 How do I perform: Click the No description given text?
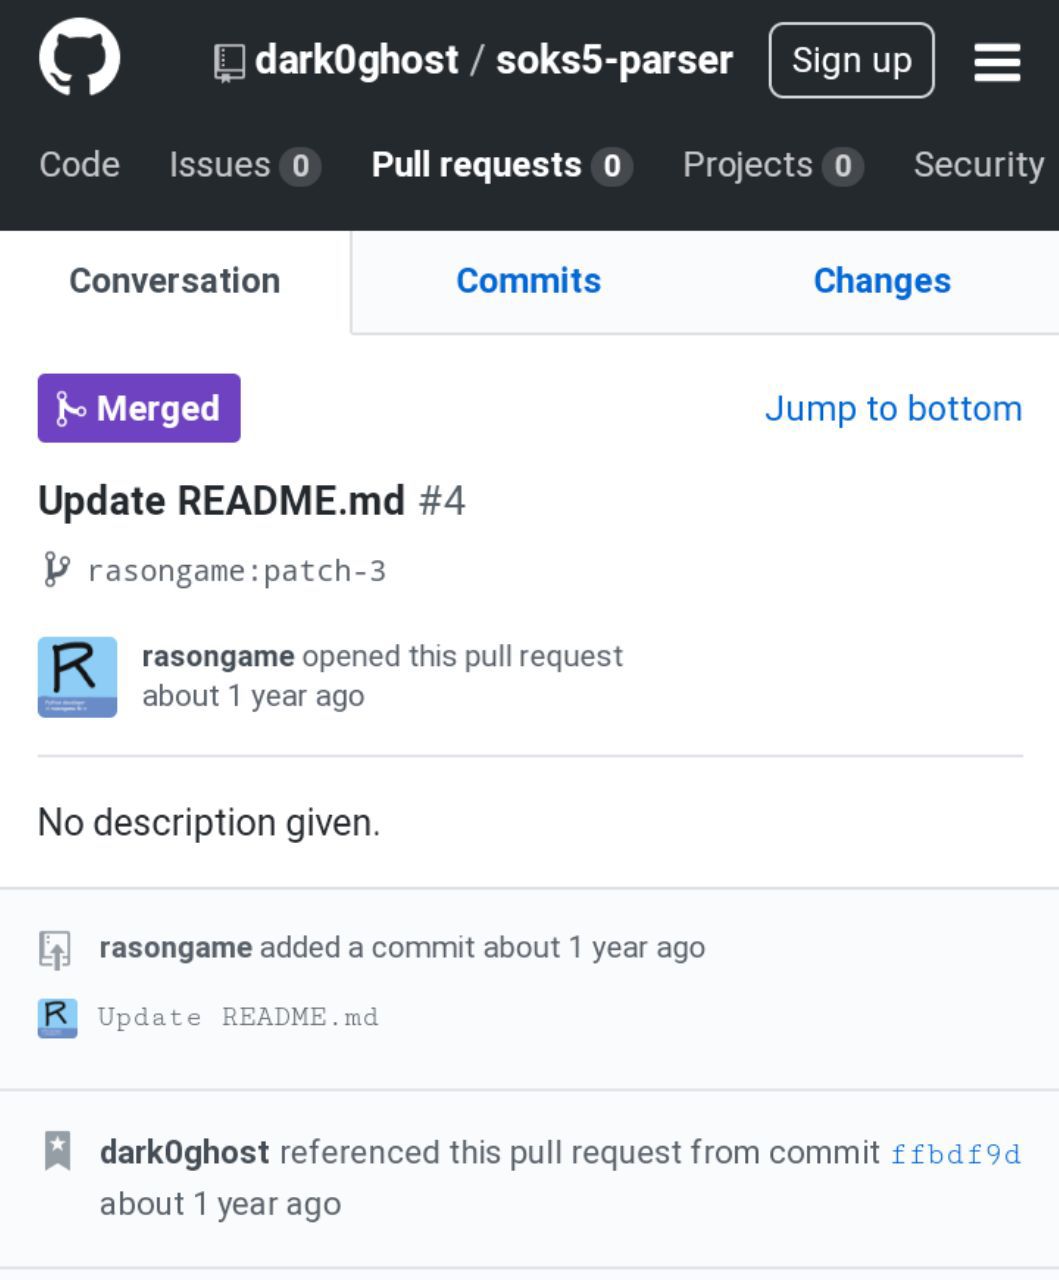tap(209, 823)
